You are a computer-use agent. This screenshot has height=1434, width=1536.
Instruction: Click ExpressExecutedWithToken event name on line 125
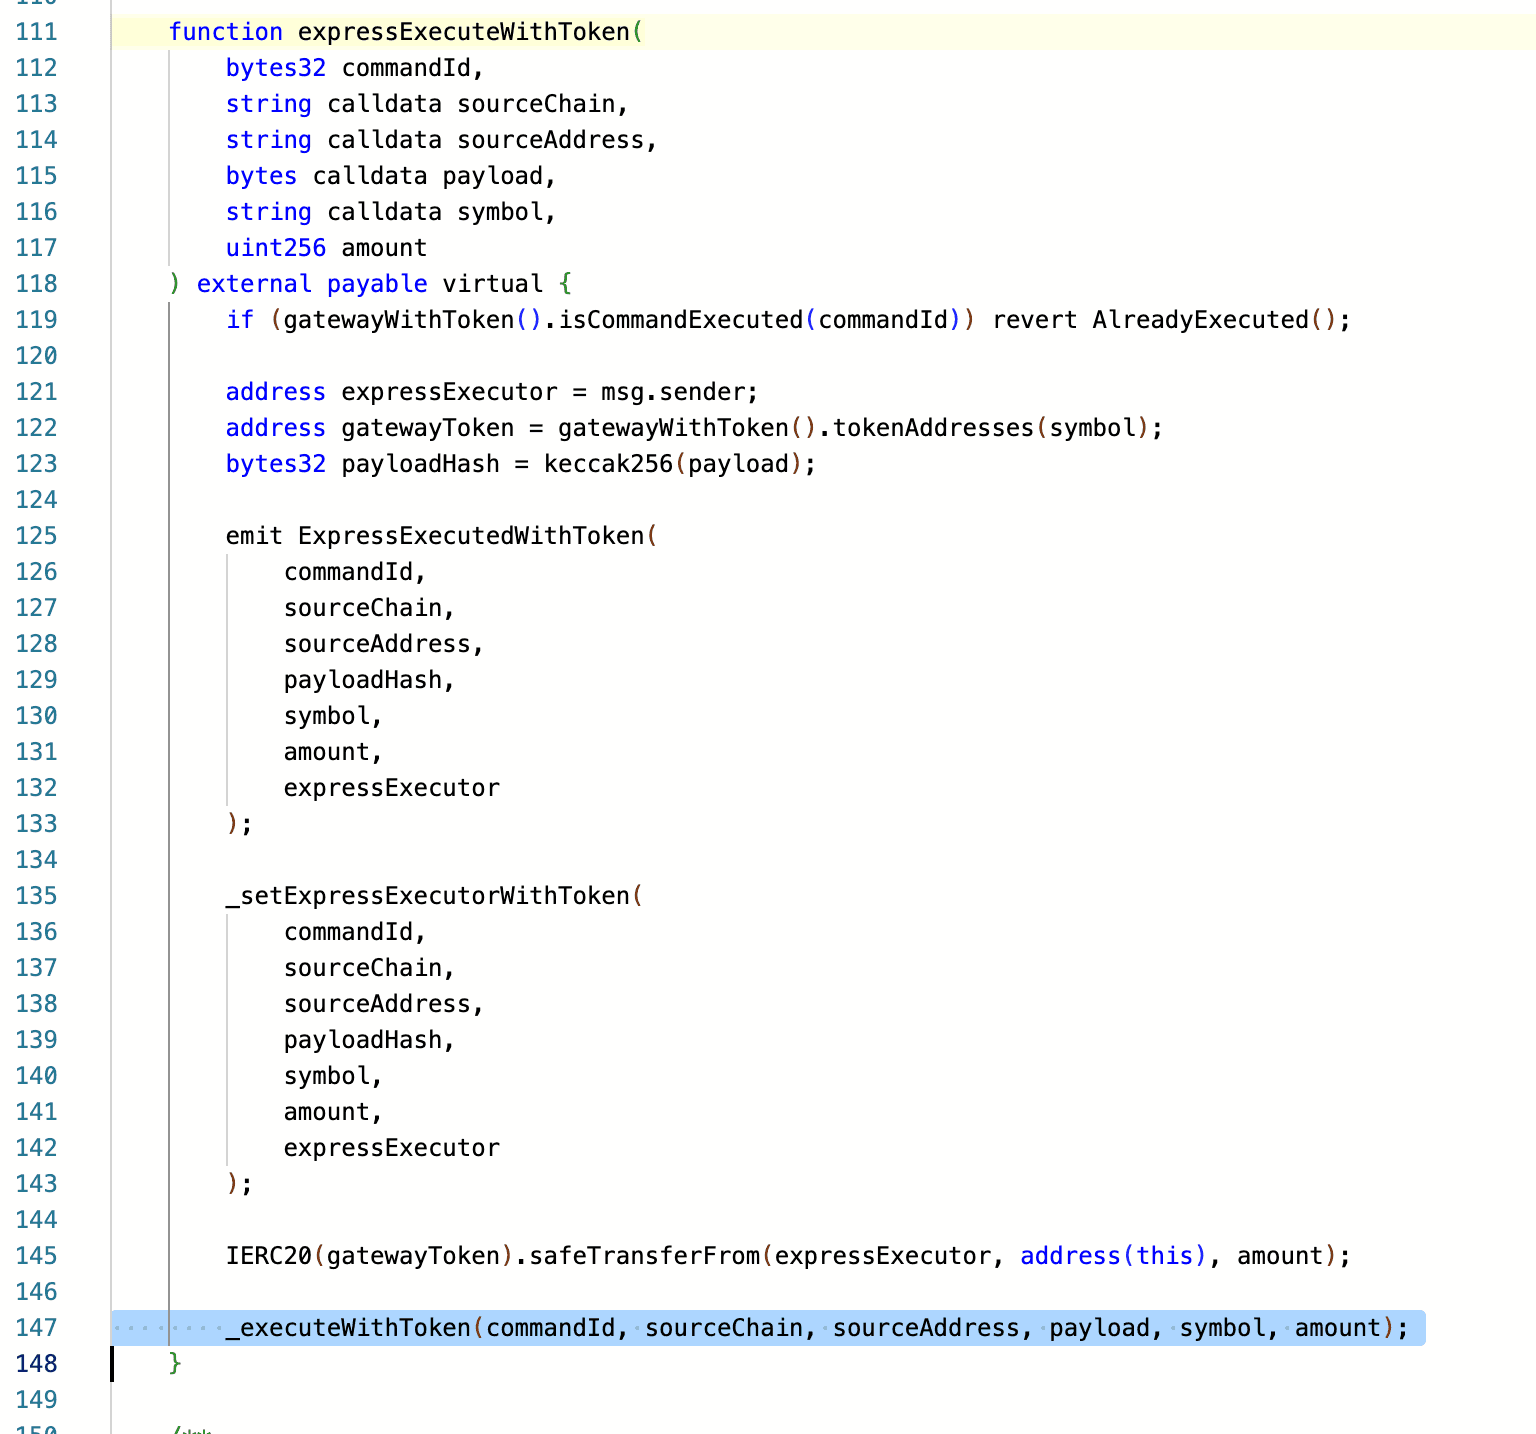(472, 536)
